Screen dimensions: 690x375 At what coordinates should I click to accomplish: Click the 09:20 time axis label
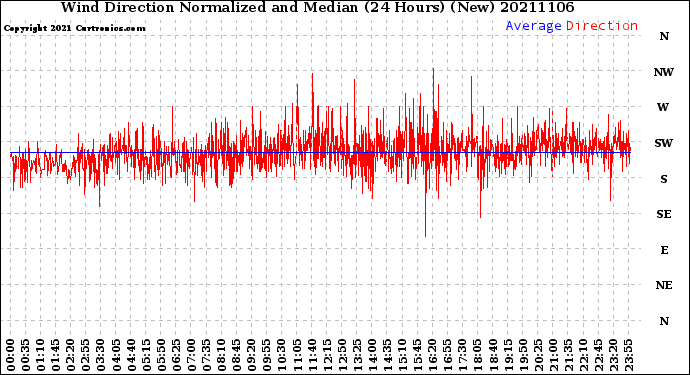(252, 355)
